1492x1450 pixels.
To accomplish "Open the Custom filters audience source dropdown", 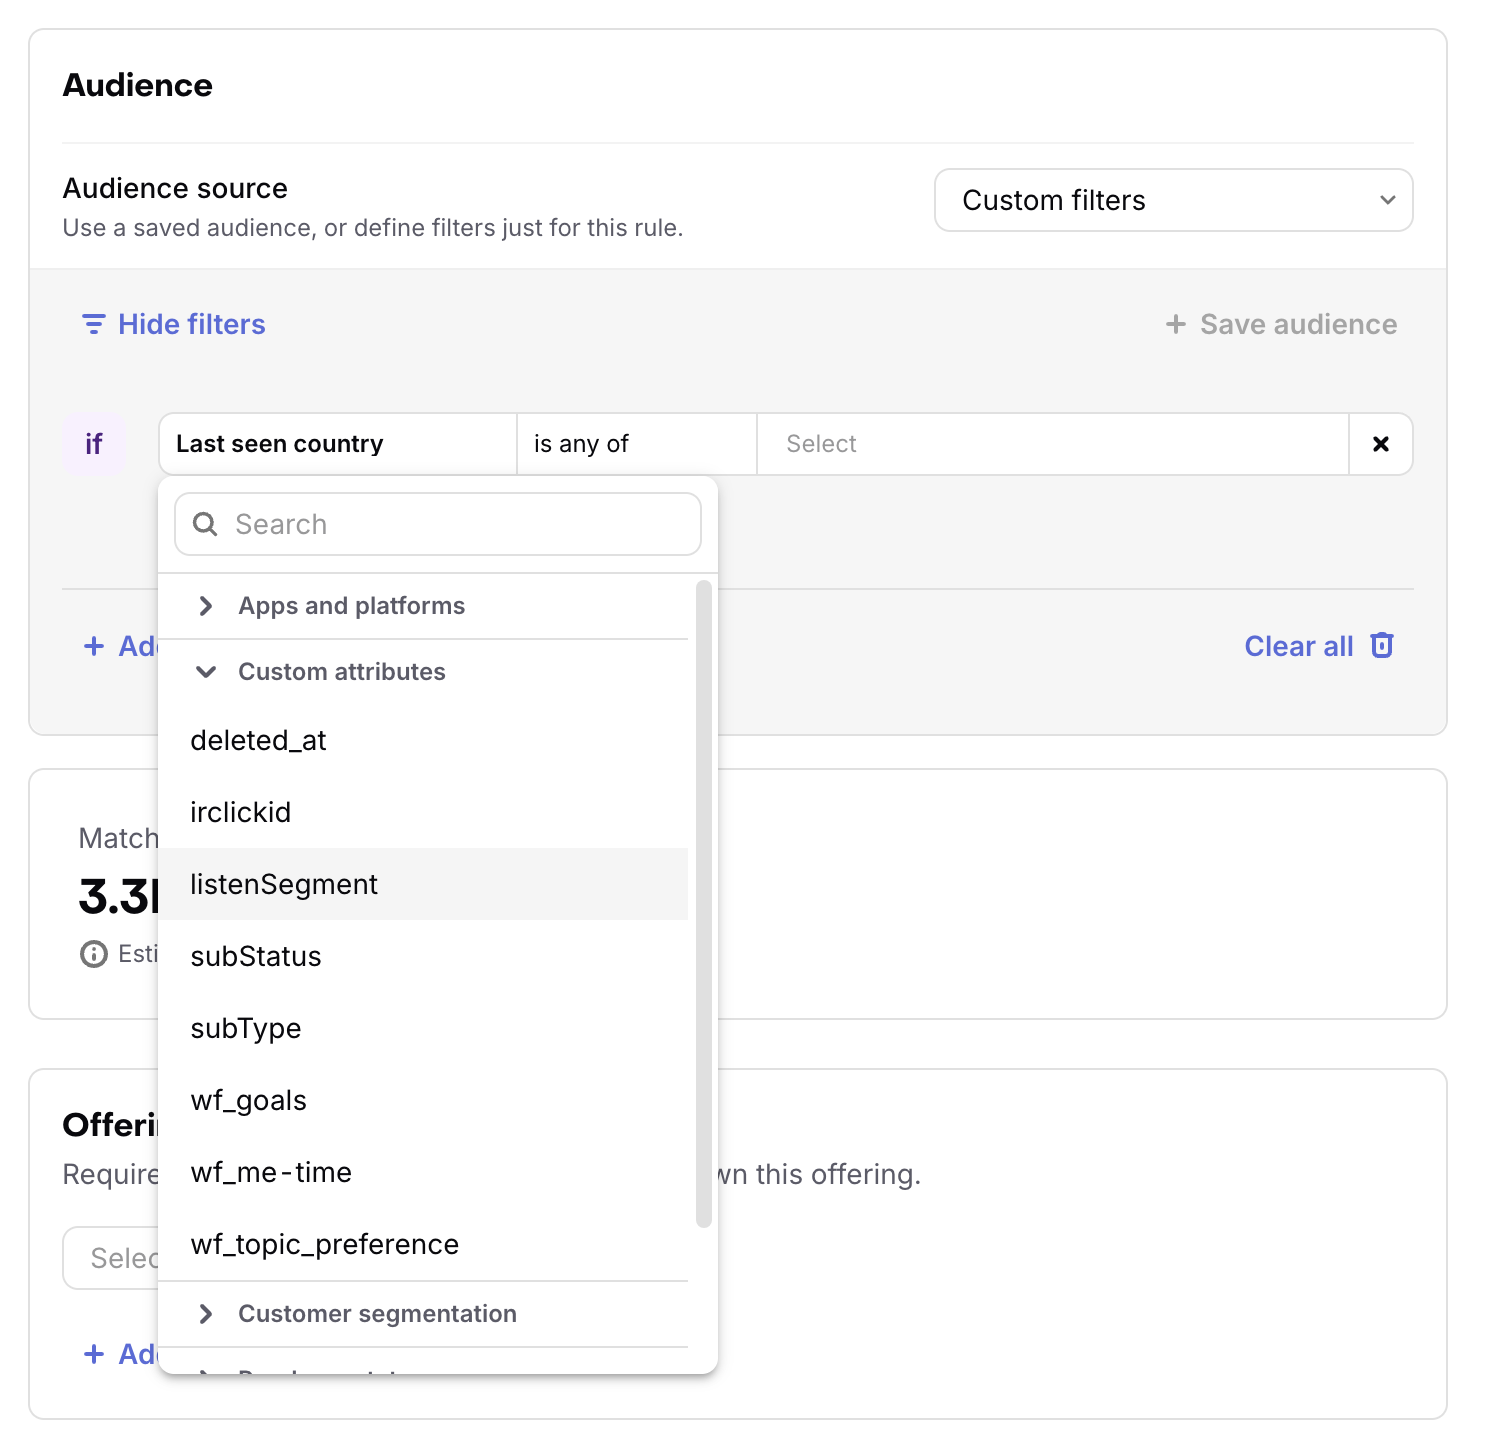I will tap(1173, 200).
